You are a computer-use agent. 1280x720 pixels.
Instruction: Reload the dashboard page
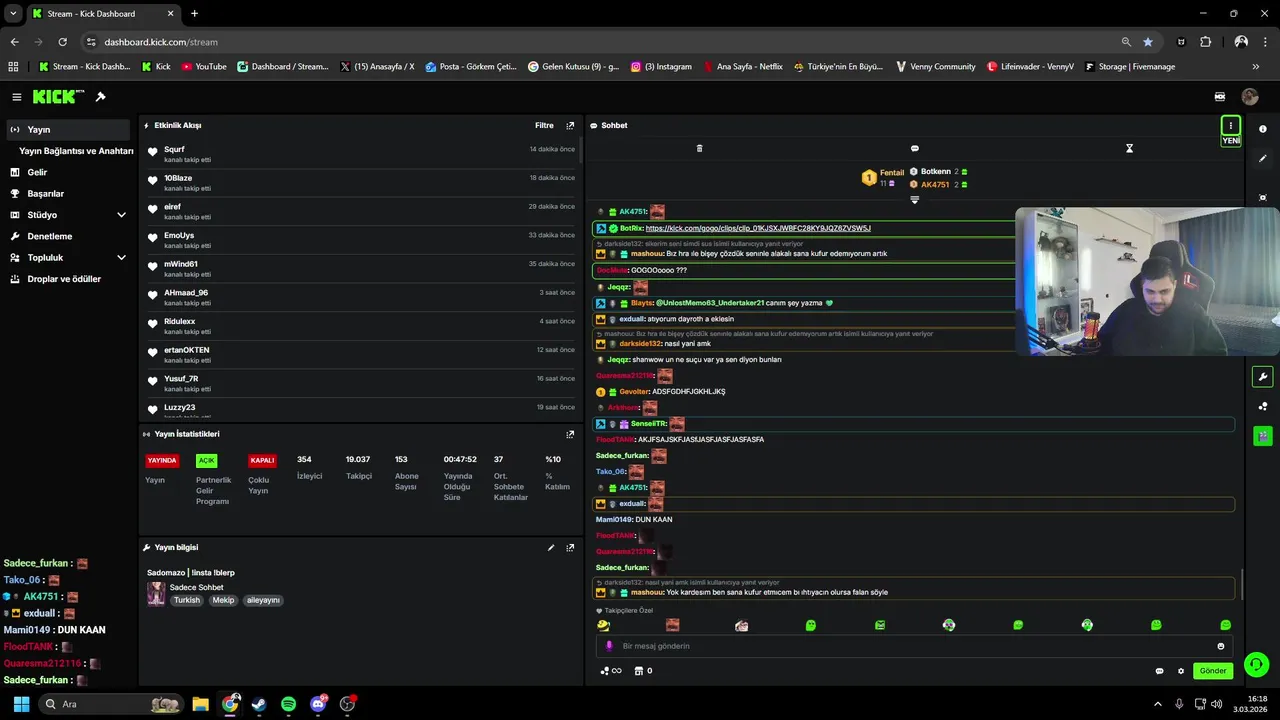coord(62,42)
